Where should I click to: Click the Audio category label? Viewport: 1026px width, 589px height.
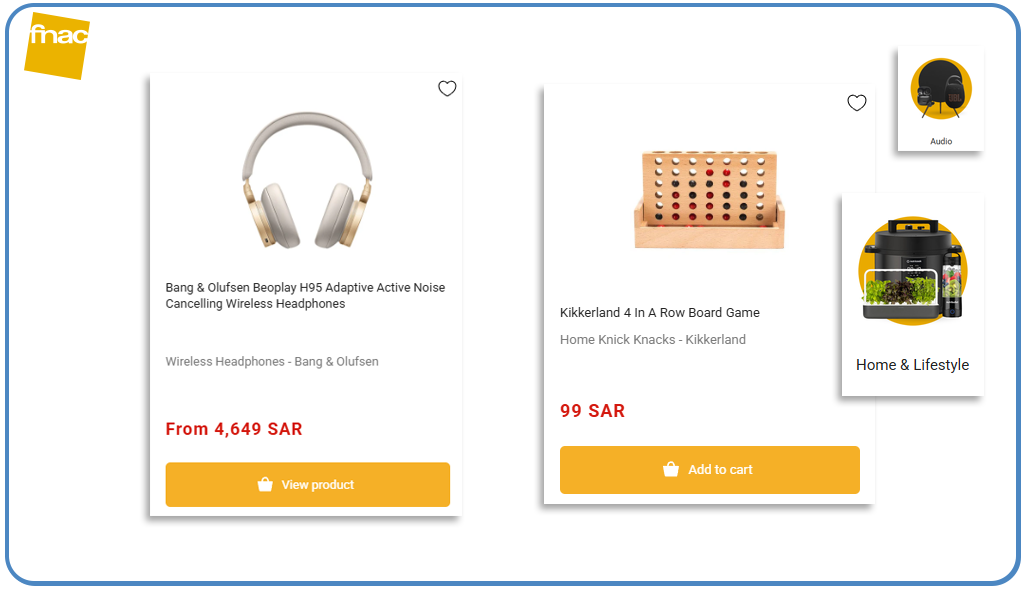(x=941, y=142)
